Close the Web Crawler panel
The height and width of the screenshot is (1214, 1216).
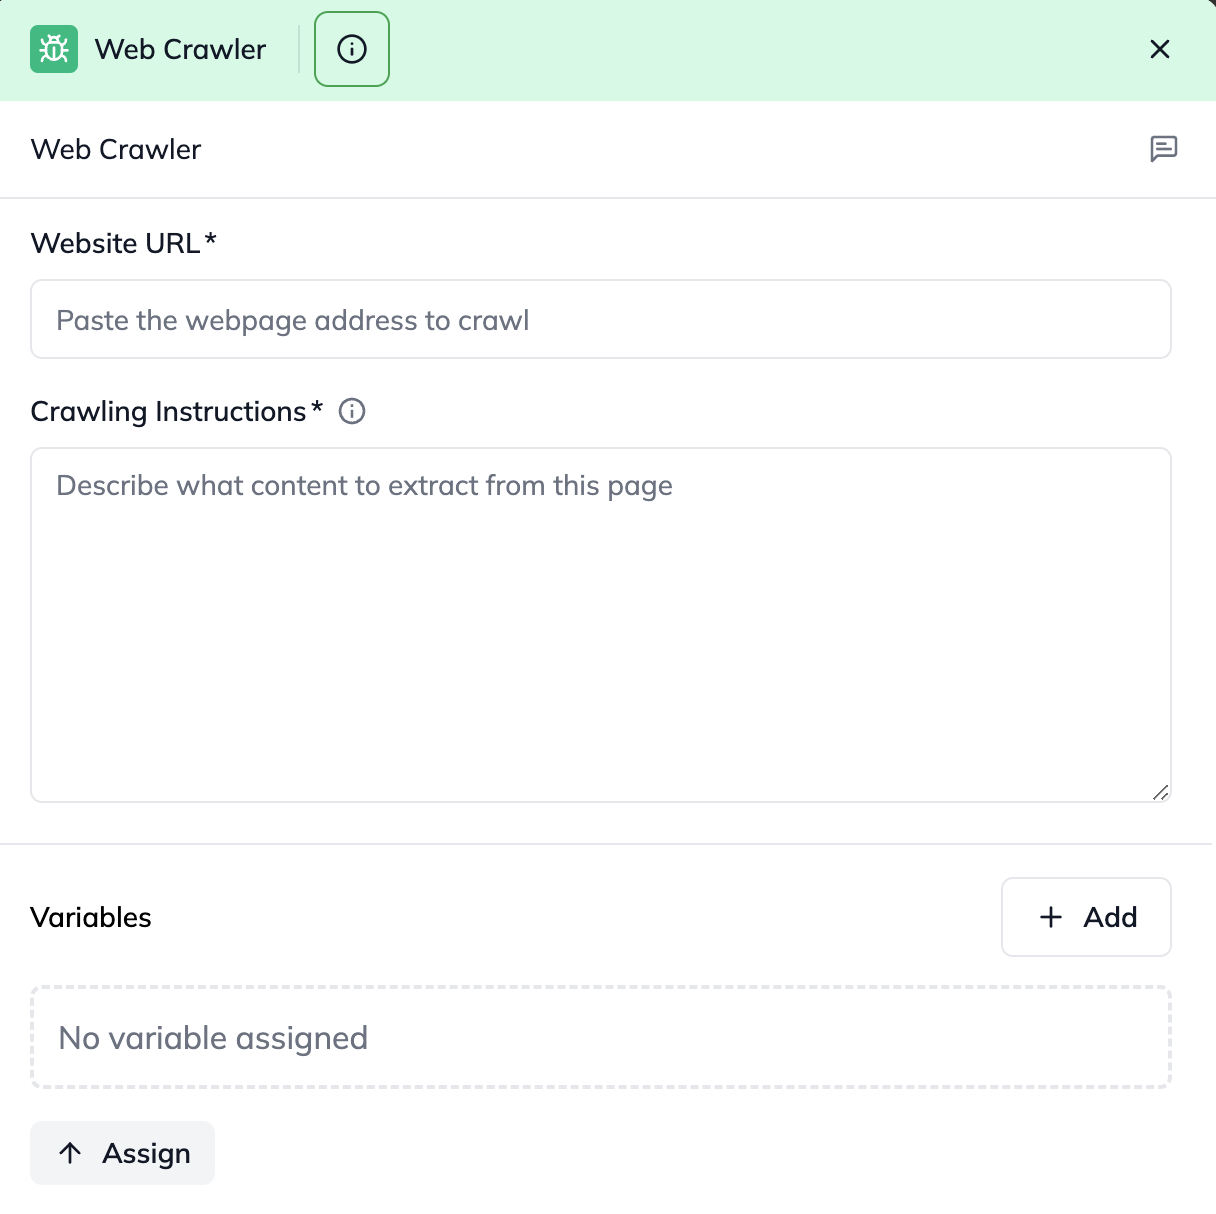1160,49
